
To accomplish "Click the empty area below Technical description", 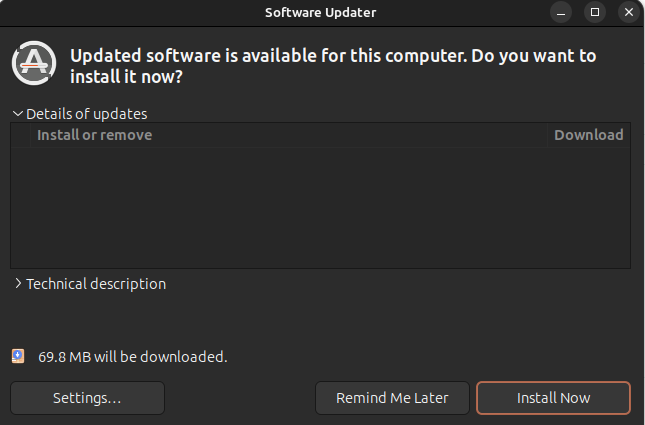I will coord(320,320).
